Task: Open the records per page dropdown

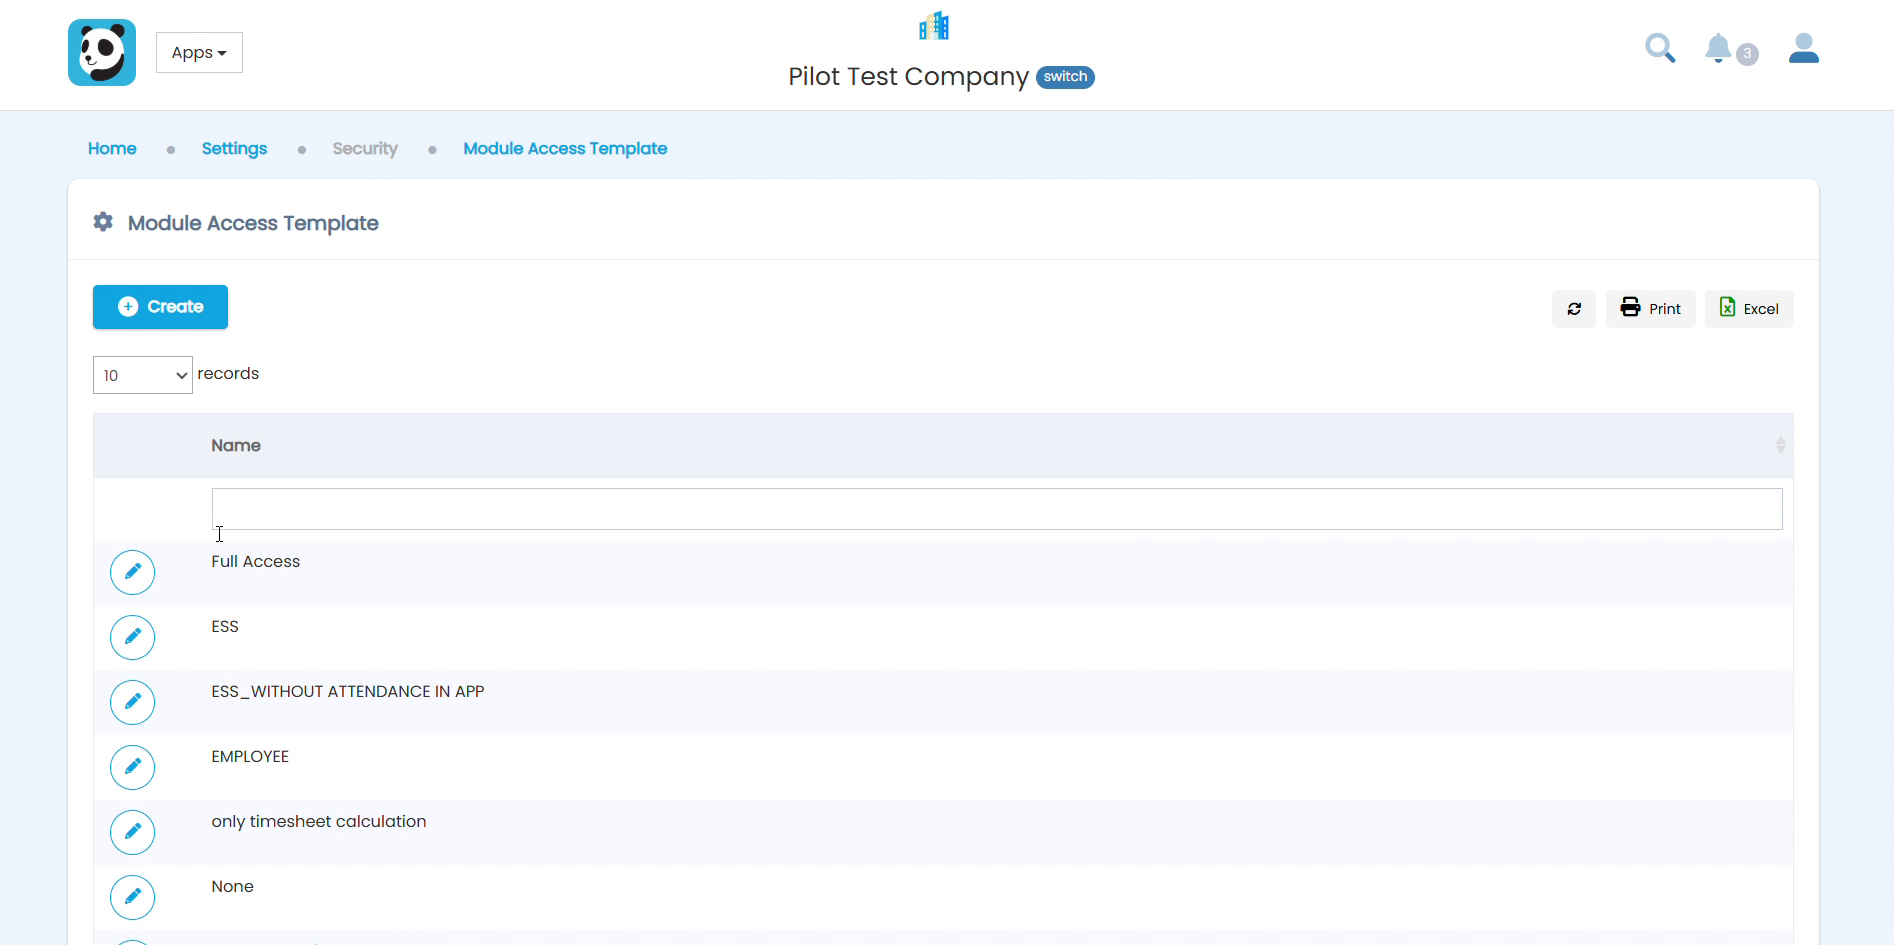Action: tap(143, 375)
